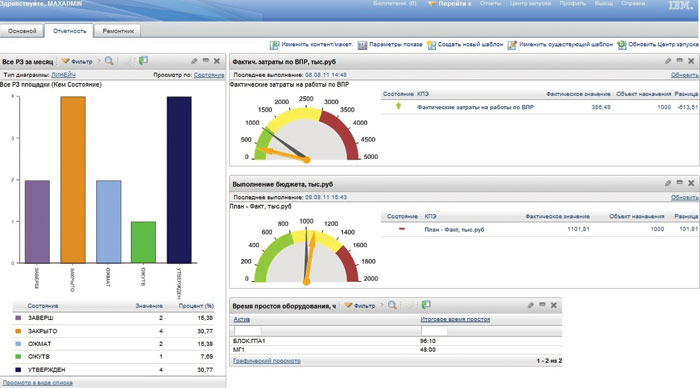Screen dimensions: 700x388
Task: Click the Актив filter input field
Action: pyautogui.click(x=248, y=331)
